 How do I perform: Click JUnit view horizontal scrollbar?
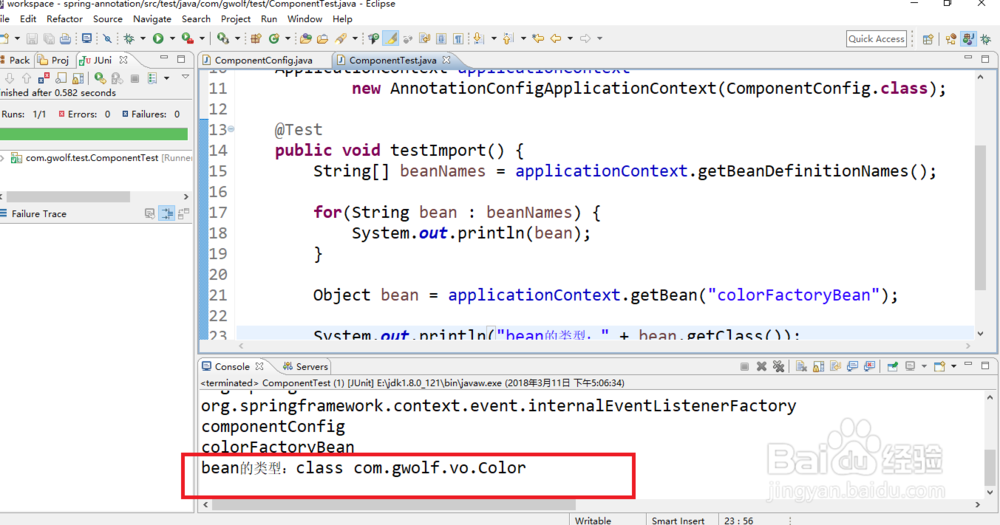(68, 196)
